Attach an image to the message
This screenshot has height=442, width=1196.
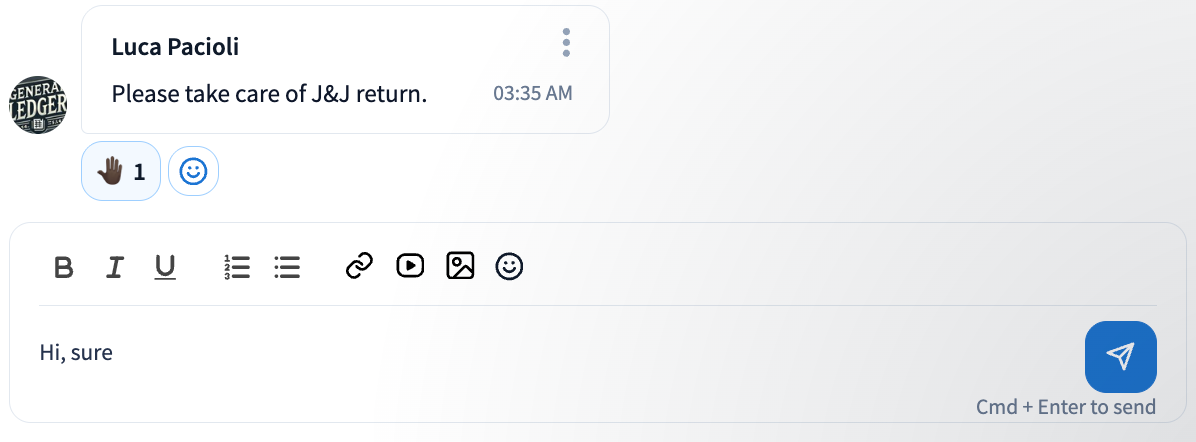click(460, 266)
